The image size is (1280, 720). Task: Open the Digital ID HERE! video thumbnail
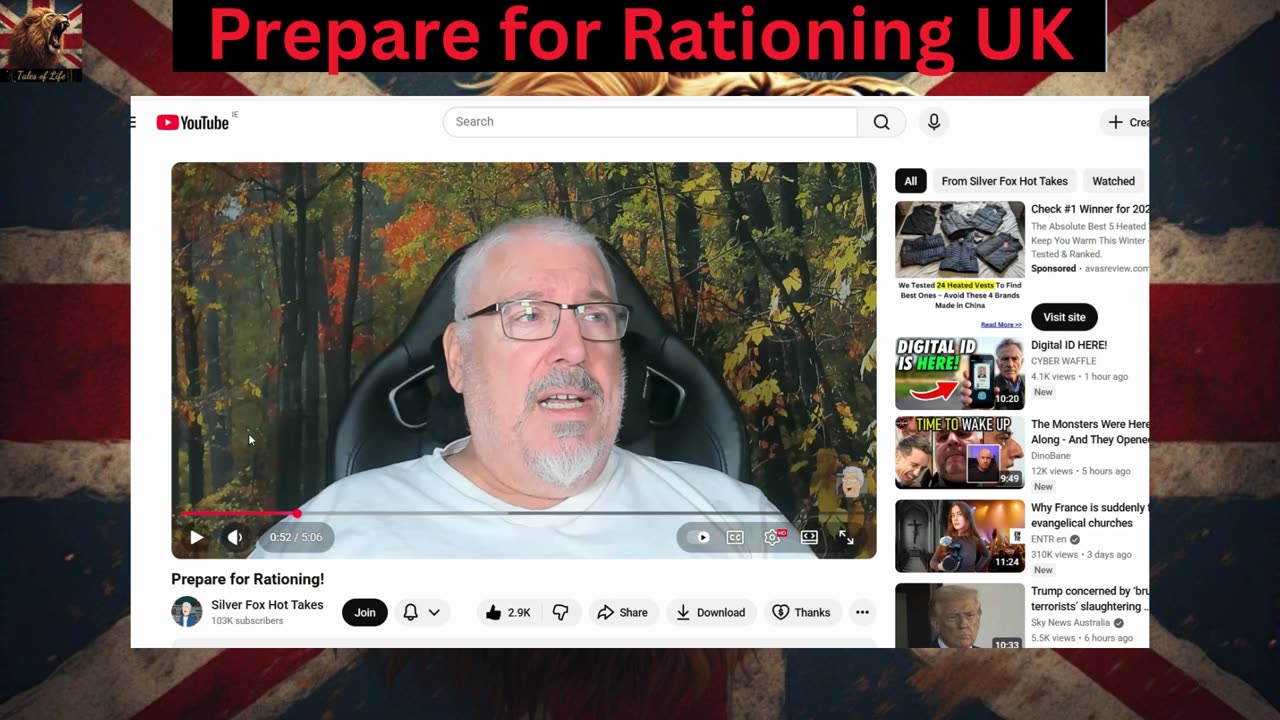960,373
